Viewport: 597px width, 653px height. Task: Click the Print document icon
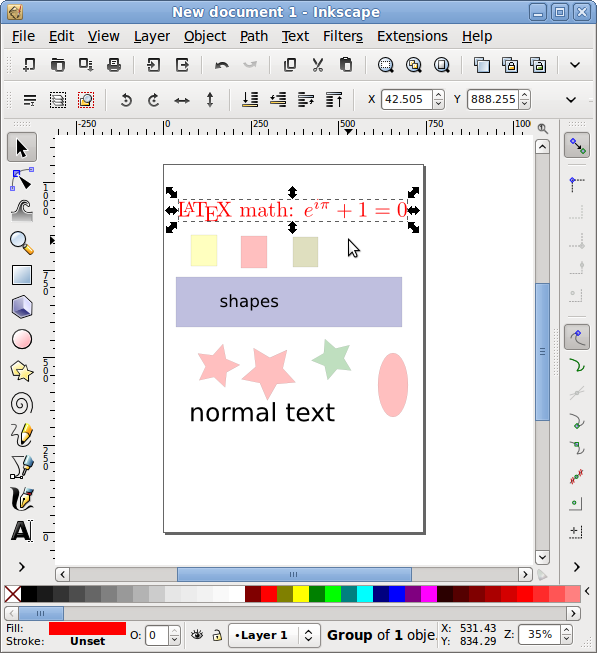pos(114,65)
